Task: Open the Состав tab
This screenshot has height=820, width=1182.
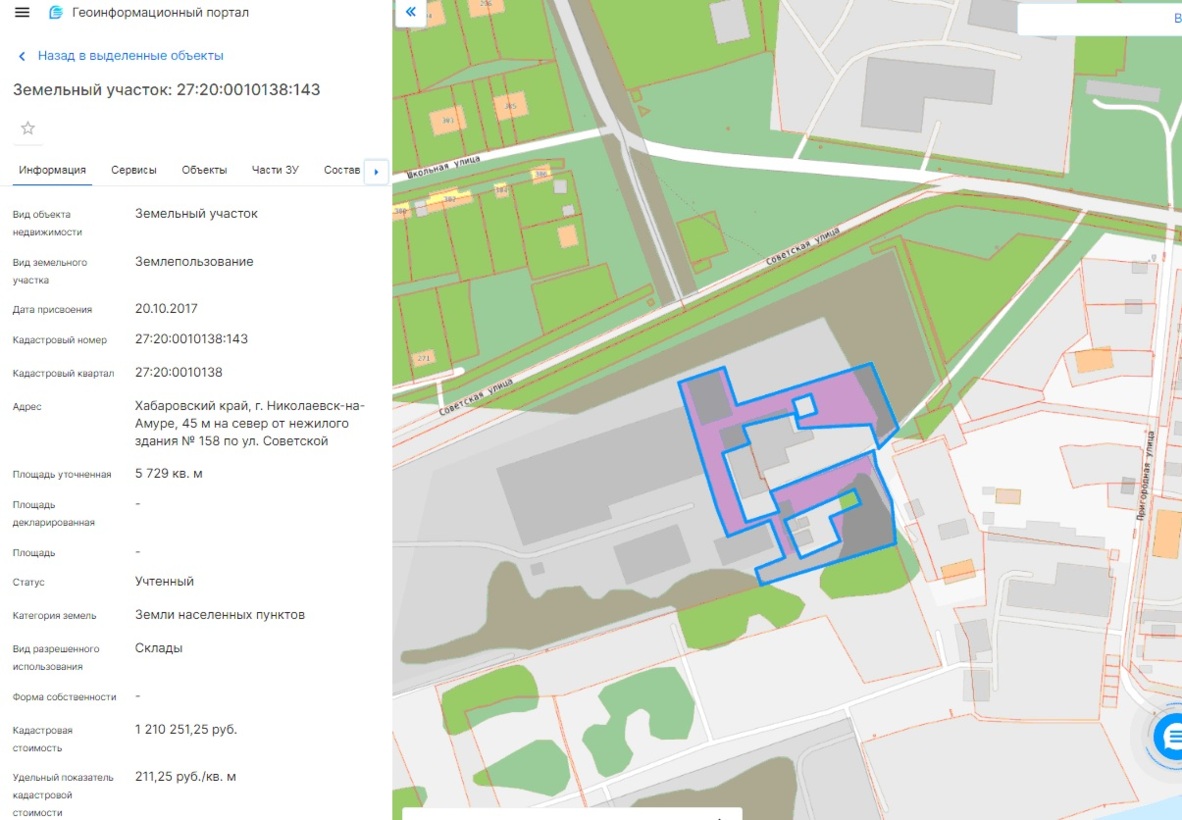Action: tap(341, 170)
